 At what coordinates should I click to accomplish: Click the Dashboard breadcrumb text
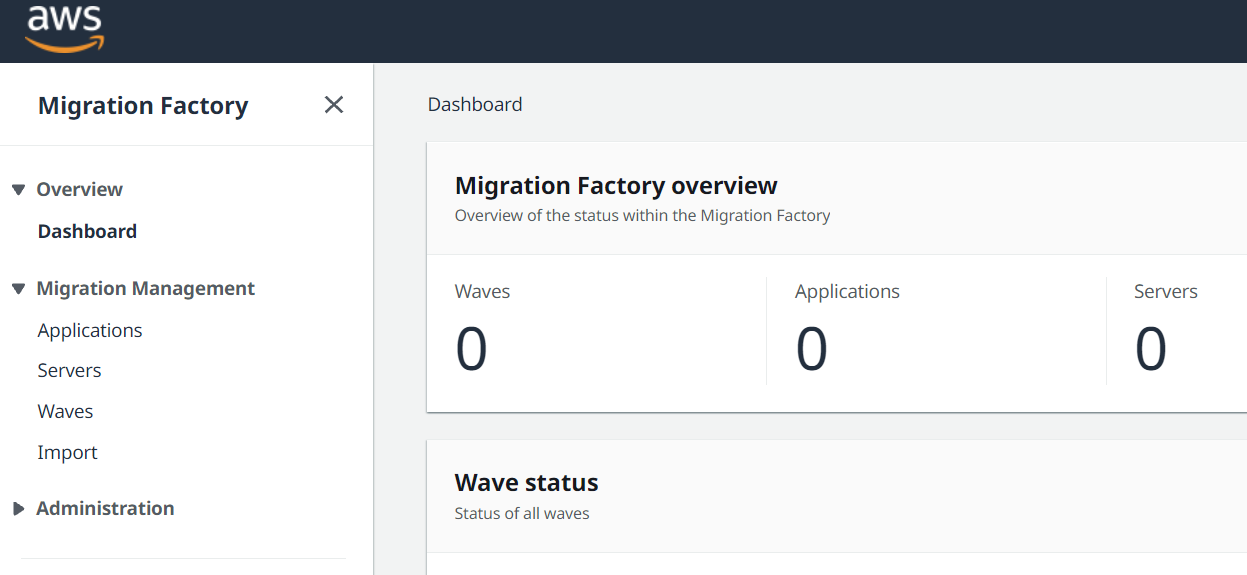(x=475, y=104)
